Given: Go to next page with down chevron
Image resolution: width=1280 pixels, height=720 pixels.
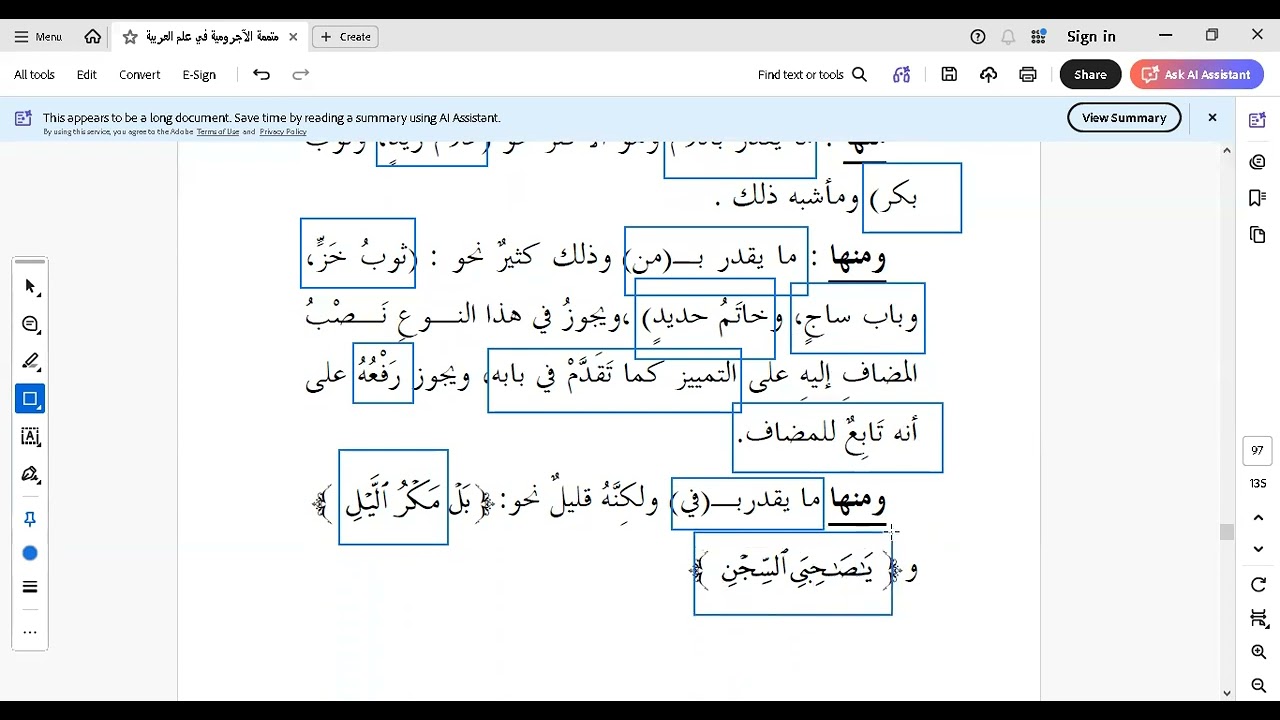Looking at the screenshot, I should (x=1258, y=549).
